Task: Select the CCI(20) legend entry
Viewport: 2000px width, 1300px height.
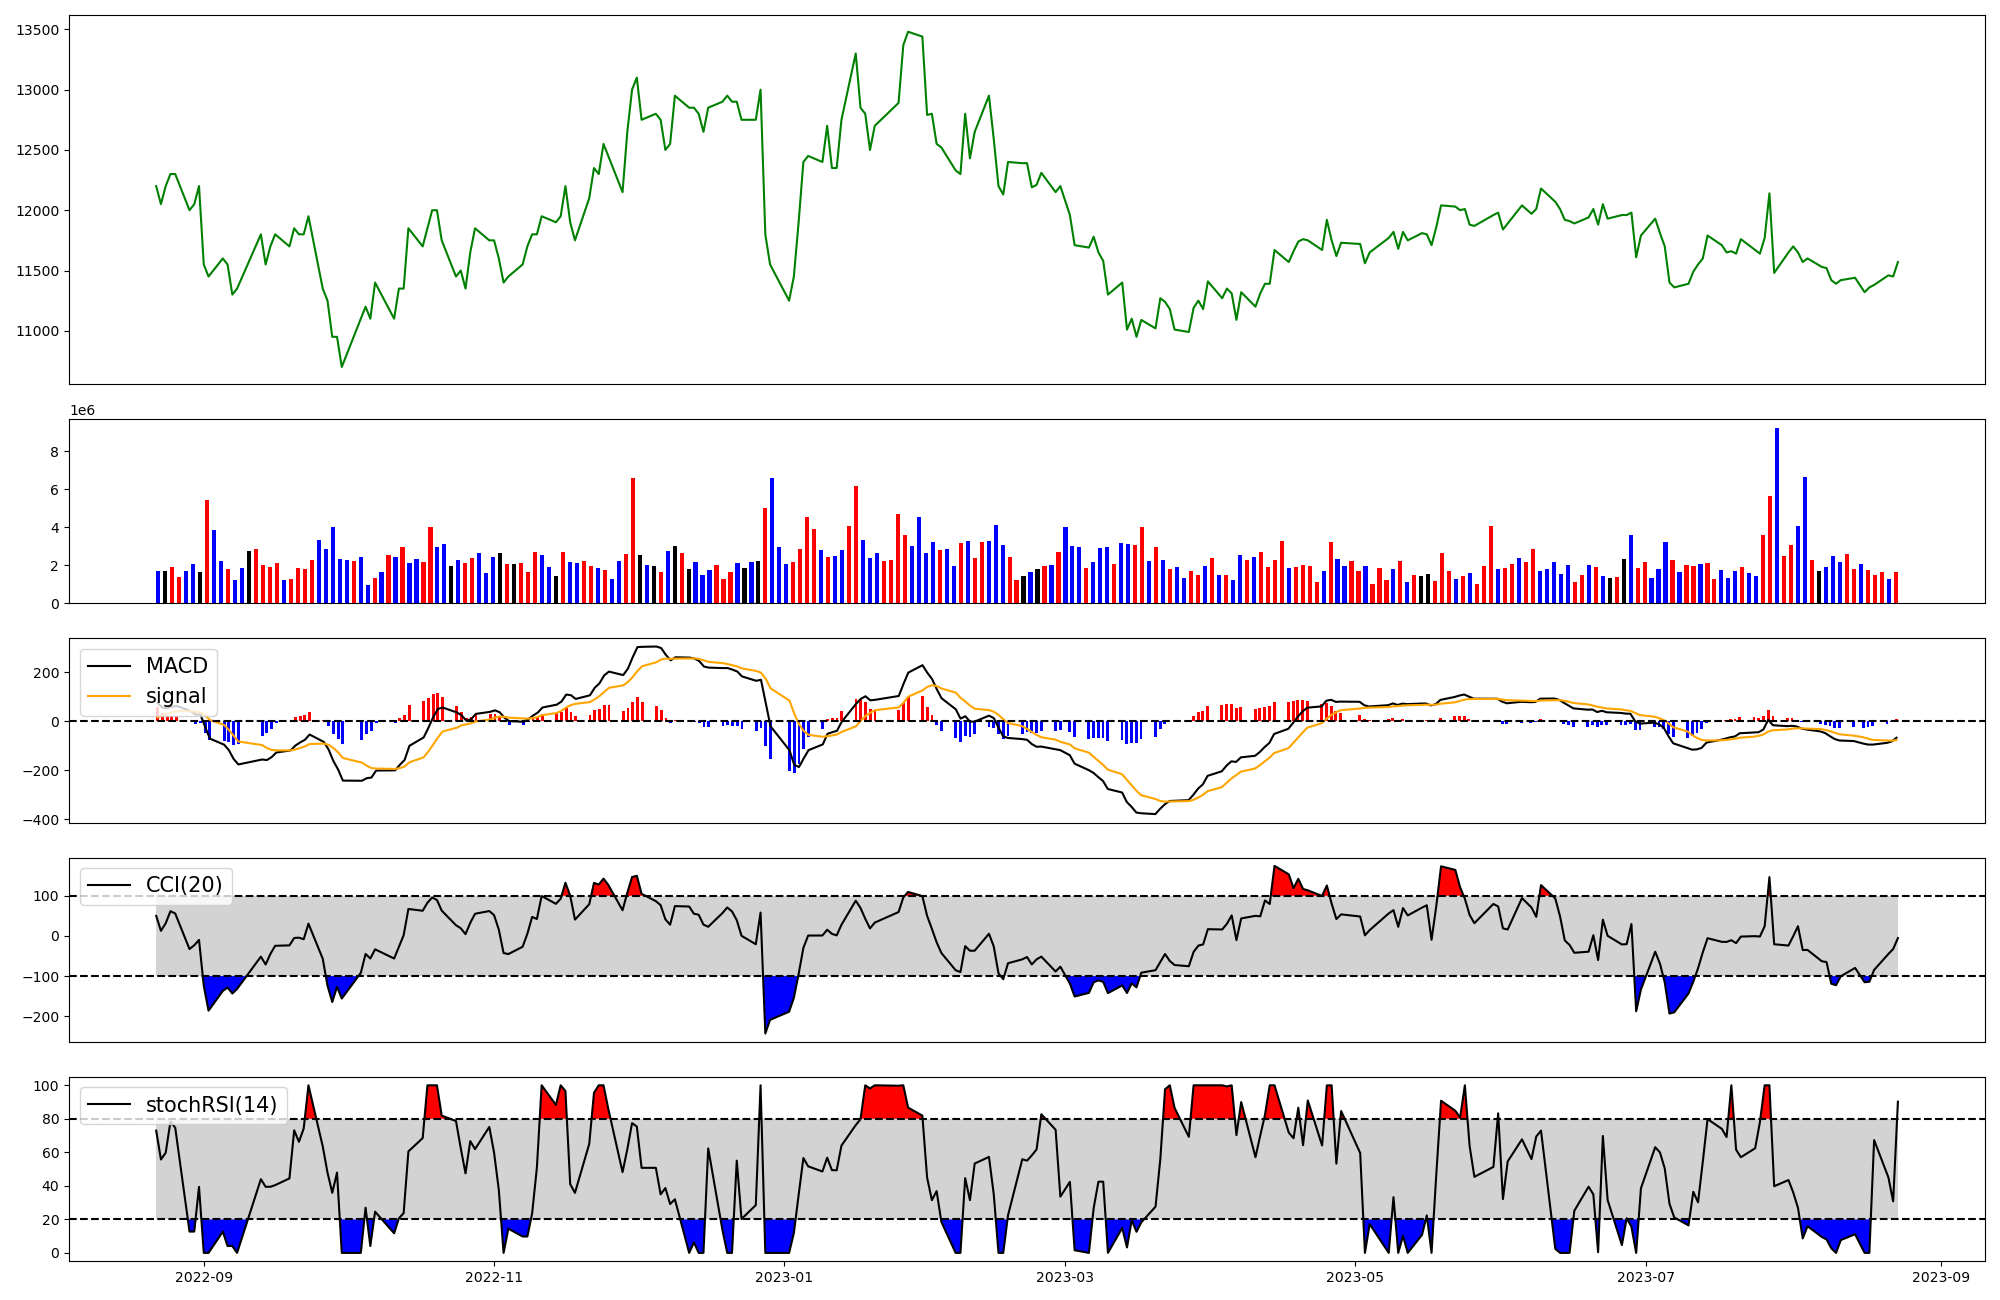Action: click(184, 885)
